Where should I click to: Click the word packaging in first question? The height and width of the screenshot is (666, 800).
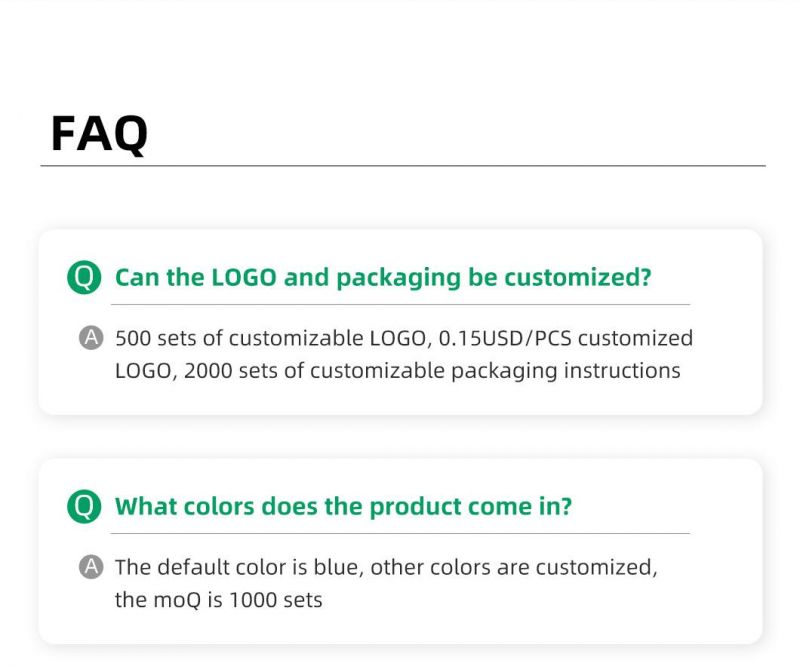pyautogui.click(x=398, y=279)
